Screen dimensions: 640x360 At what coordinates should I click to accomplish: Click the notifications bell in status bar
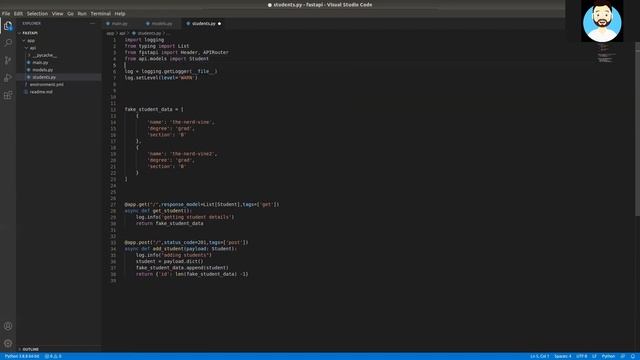pyautogui.click(x=633, y=356)
